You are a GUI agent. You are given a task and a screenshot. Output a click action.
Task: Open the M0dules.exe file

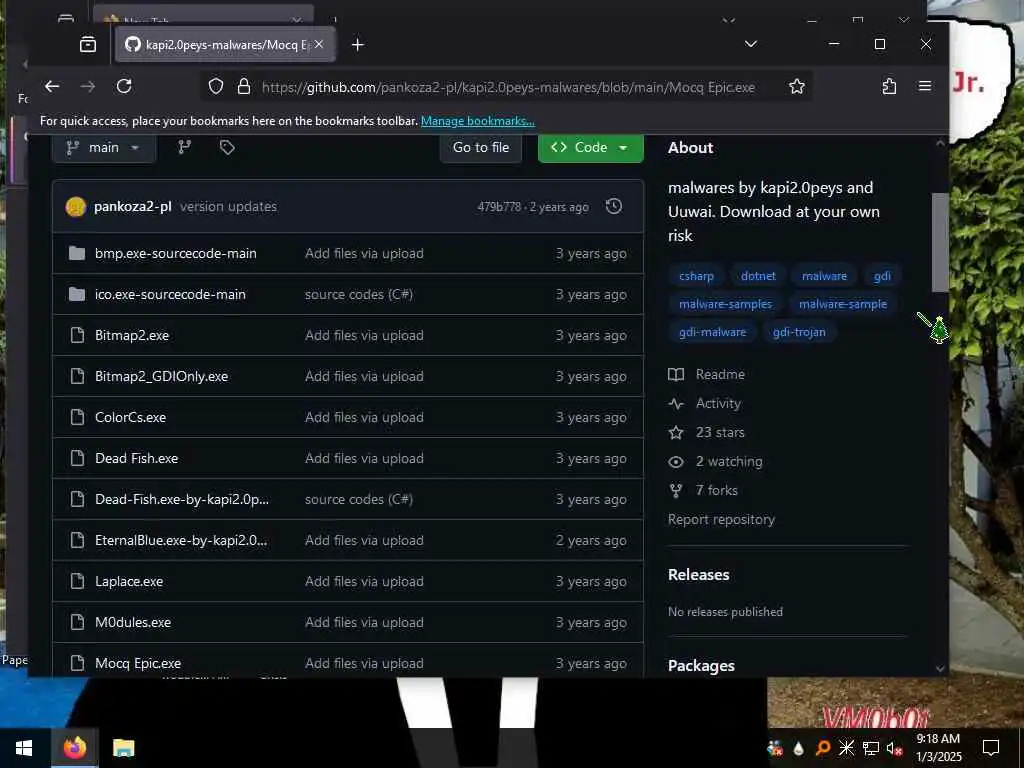[x=133, y=622]
